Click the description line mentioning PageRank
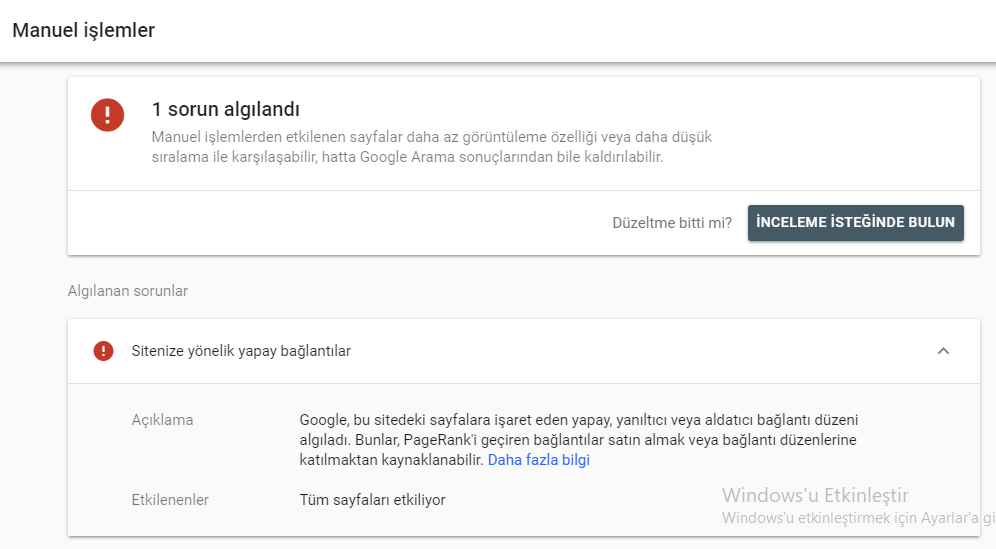This screenshot has width=996, height=549. click(x=578, y=440)
